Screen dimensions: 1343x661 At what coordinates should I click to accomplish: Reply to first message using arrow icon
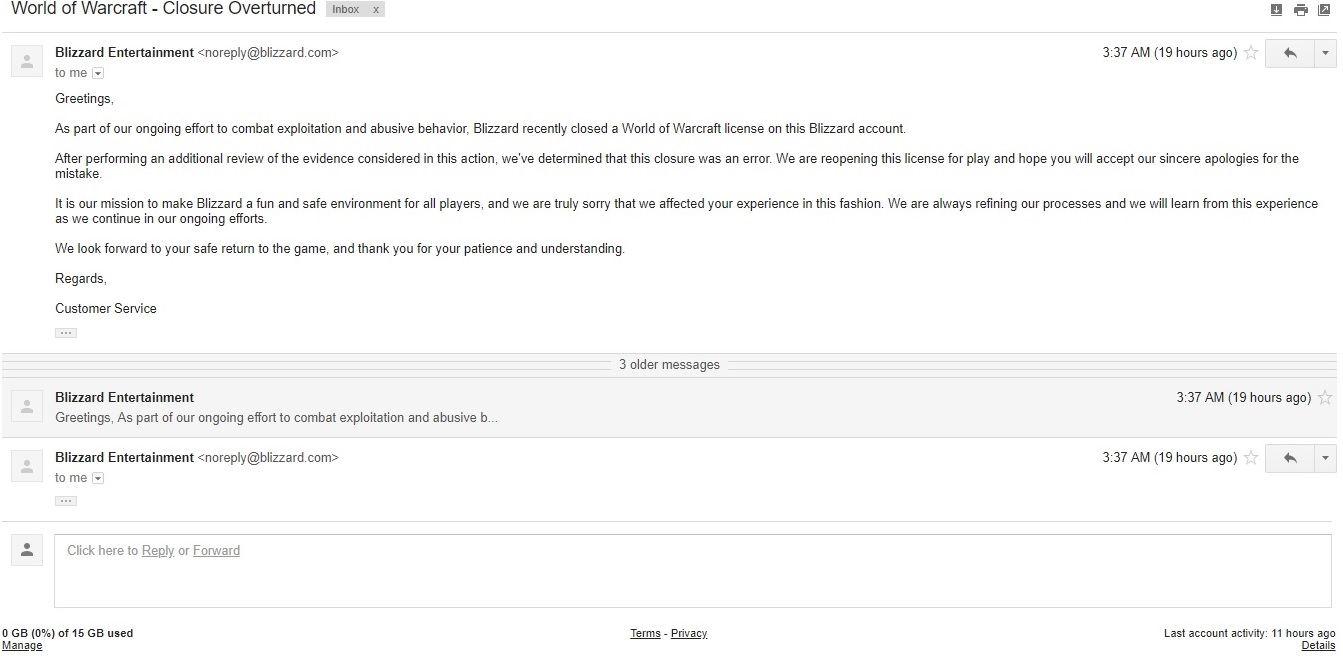1290,53
